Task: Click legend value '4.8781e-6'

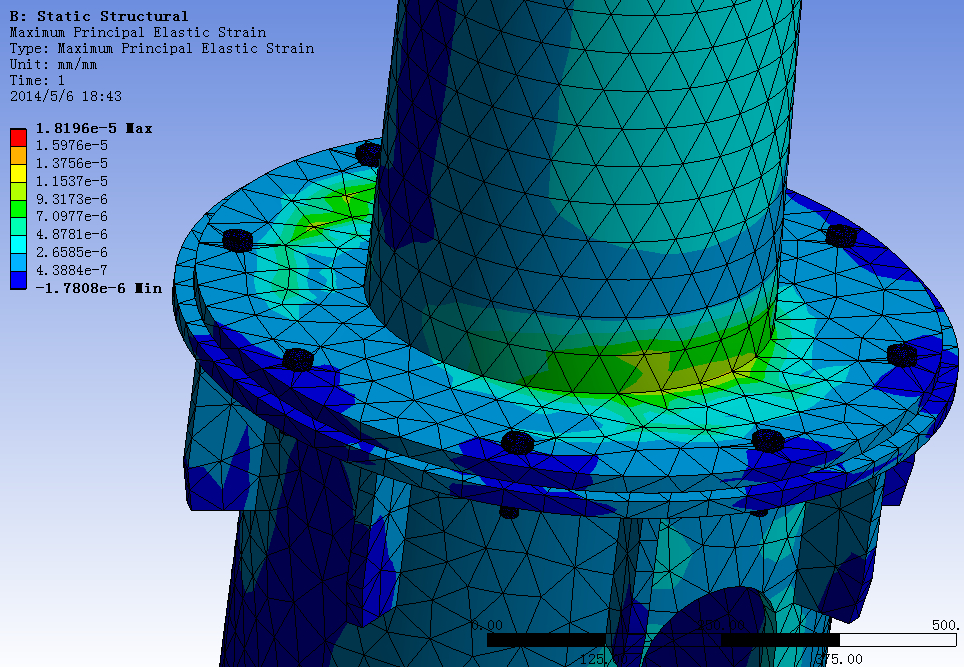Action: tap(72, 234)
